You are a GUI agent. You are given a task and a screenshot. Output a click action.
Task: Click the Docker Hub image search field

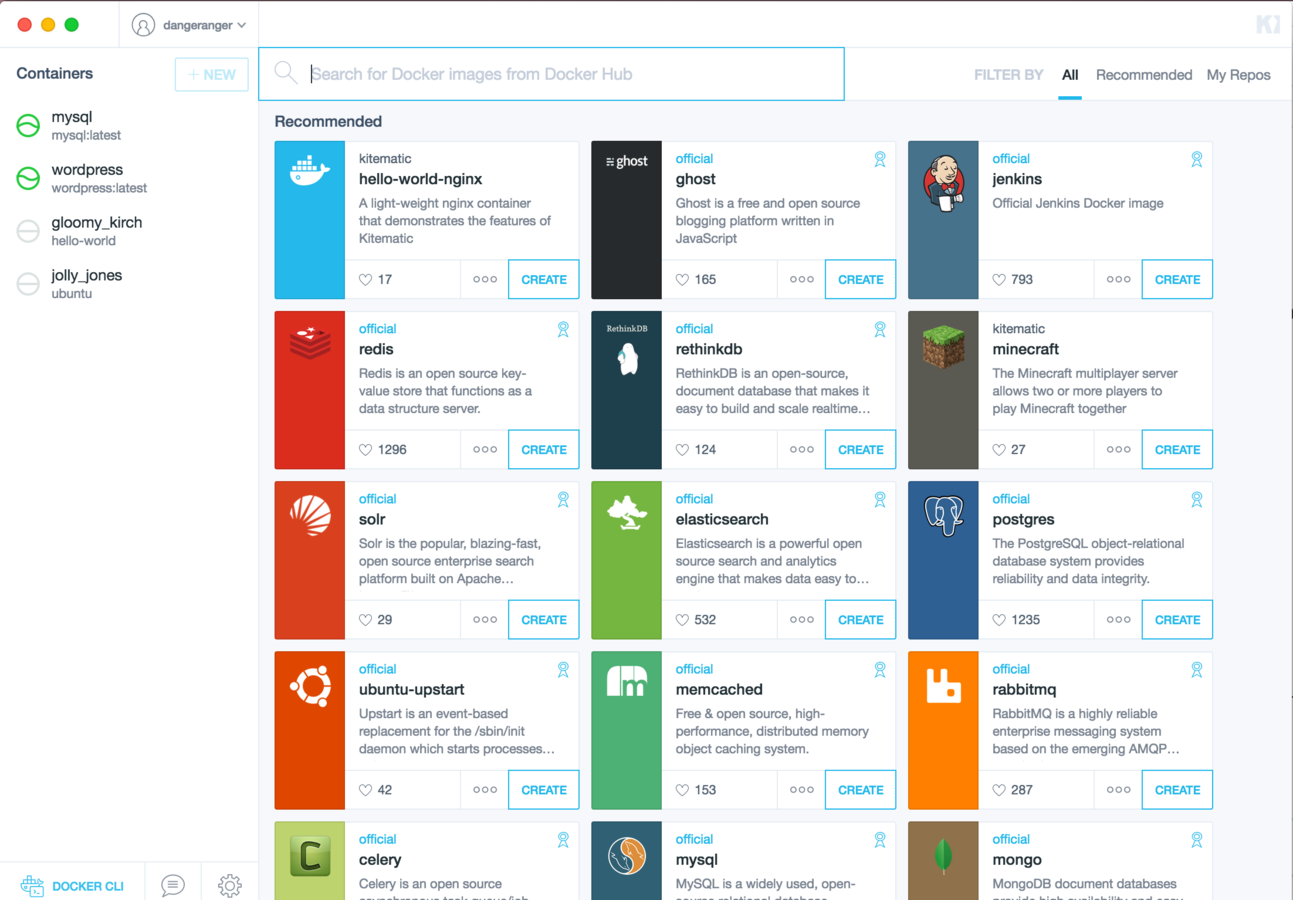click(551, 74)
